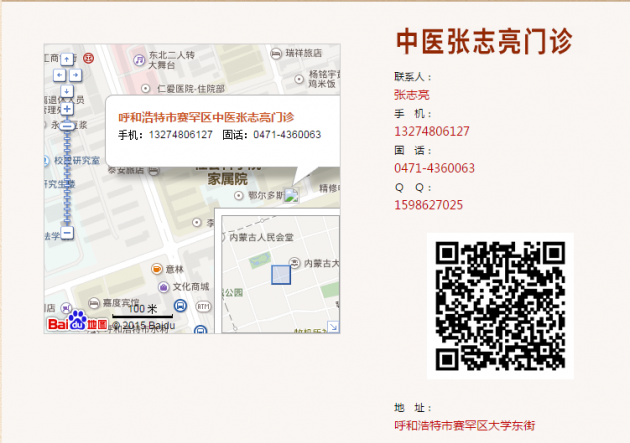The image size is (630, 443).
Task: Pan the Baidu map down
Action: [x=67, y=91]
